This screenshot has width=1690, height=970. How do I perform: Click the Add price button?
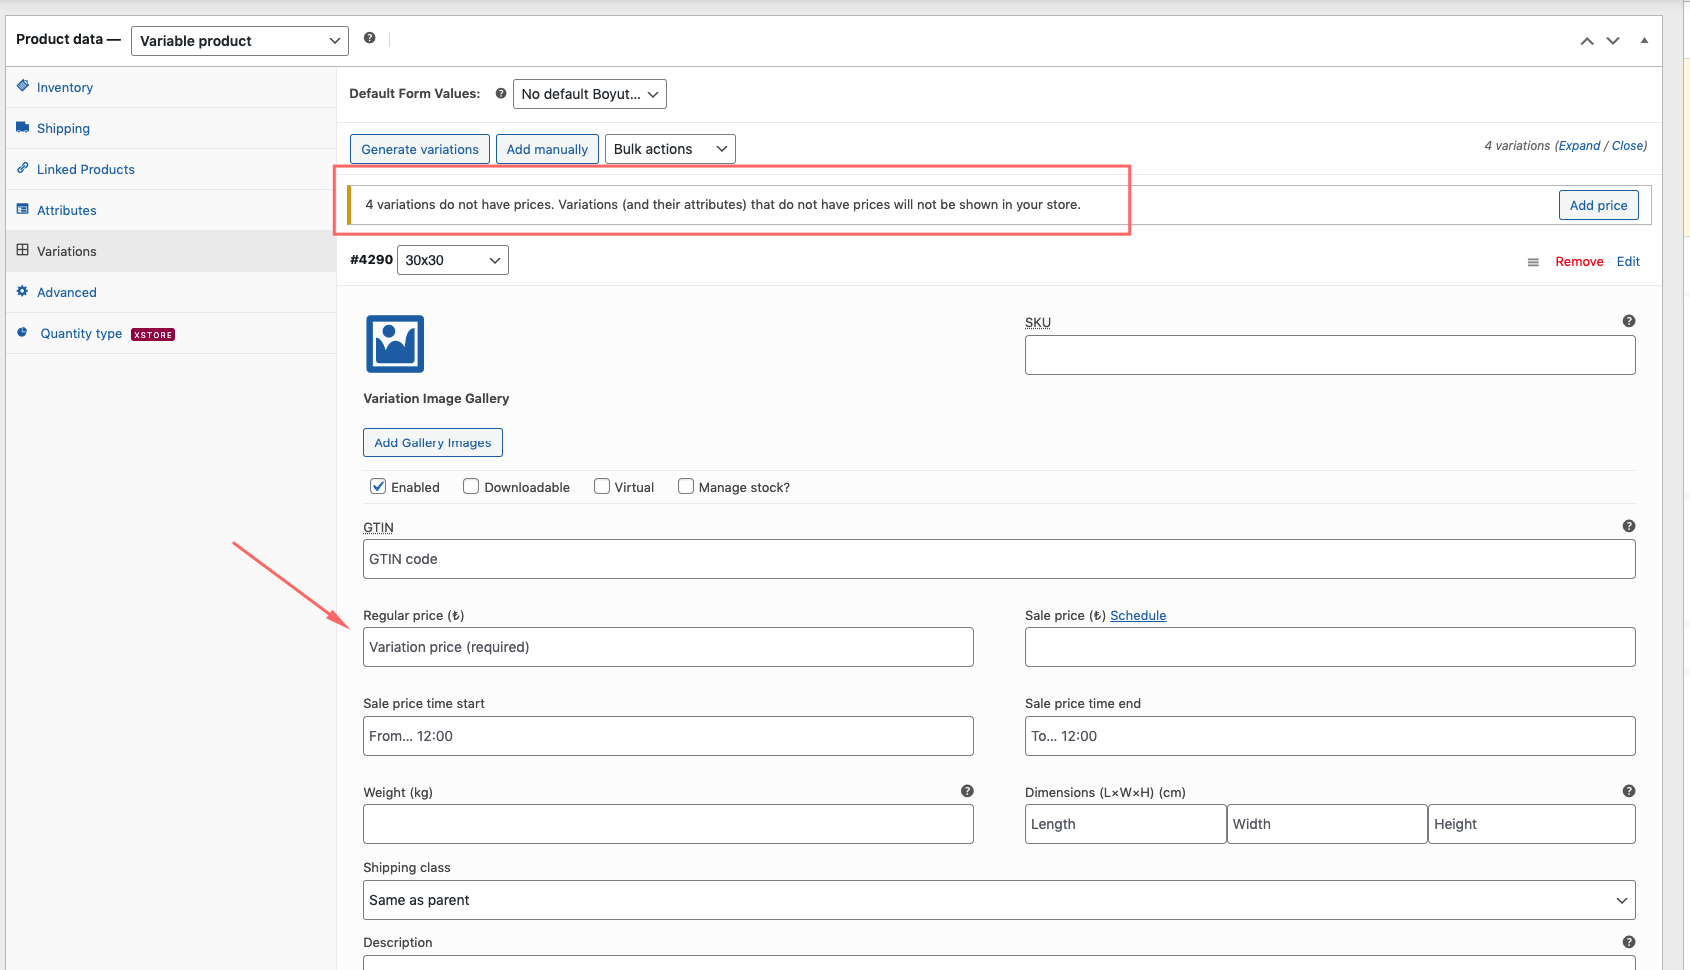click(1598, 205)
